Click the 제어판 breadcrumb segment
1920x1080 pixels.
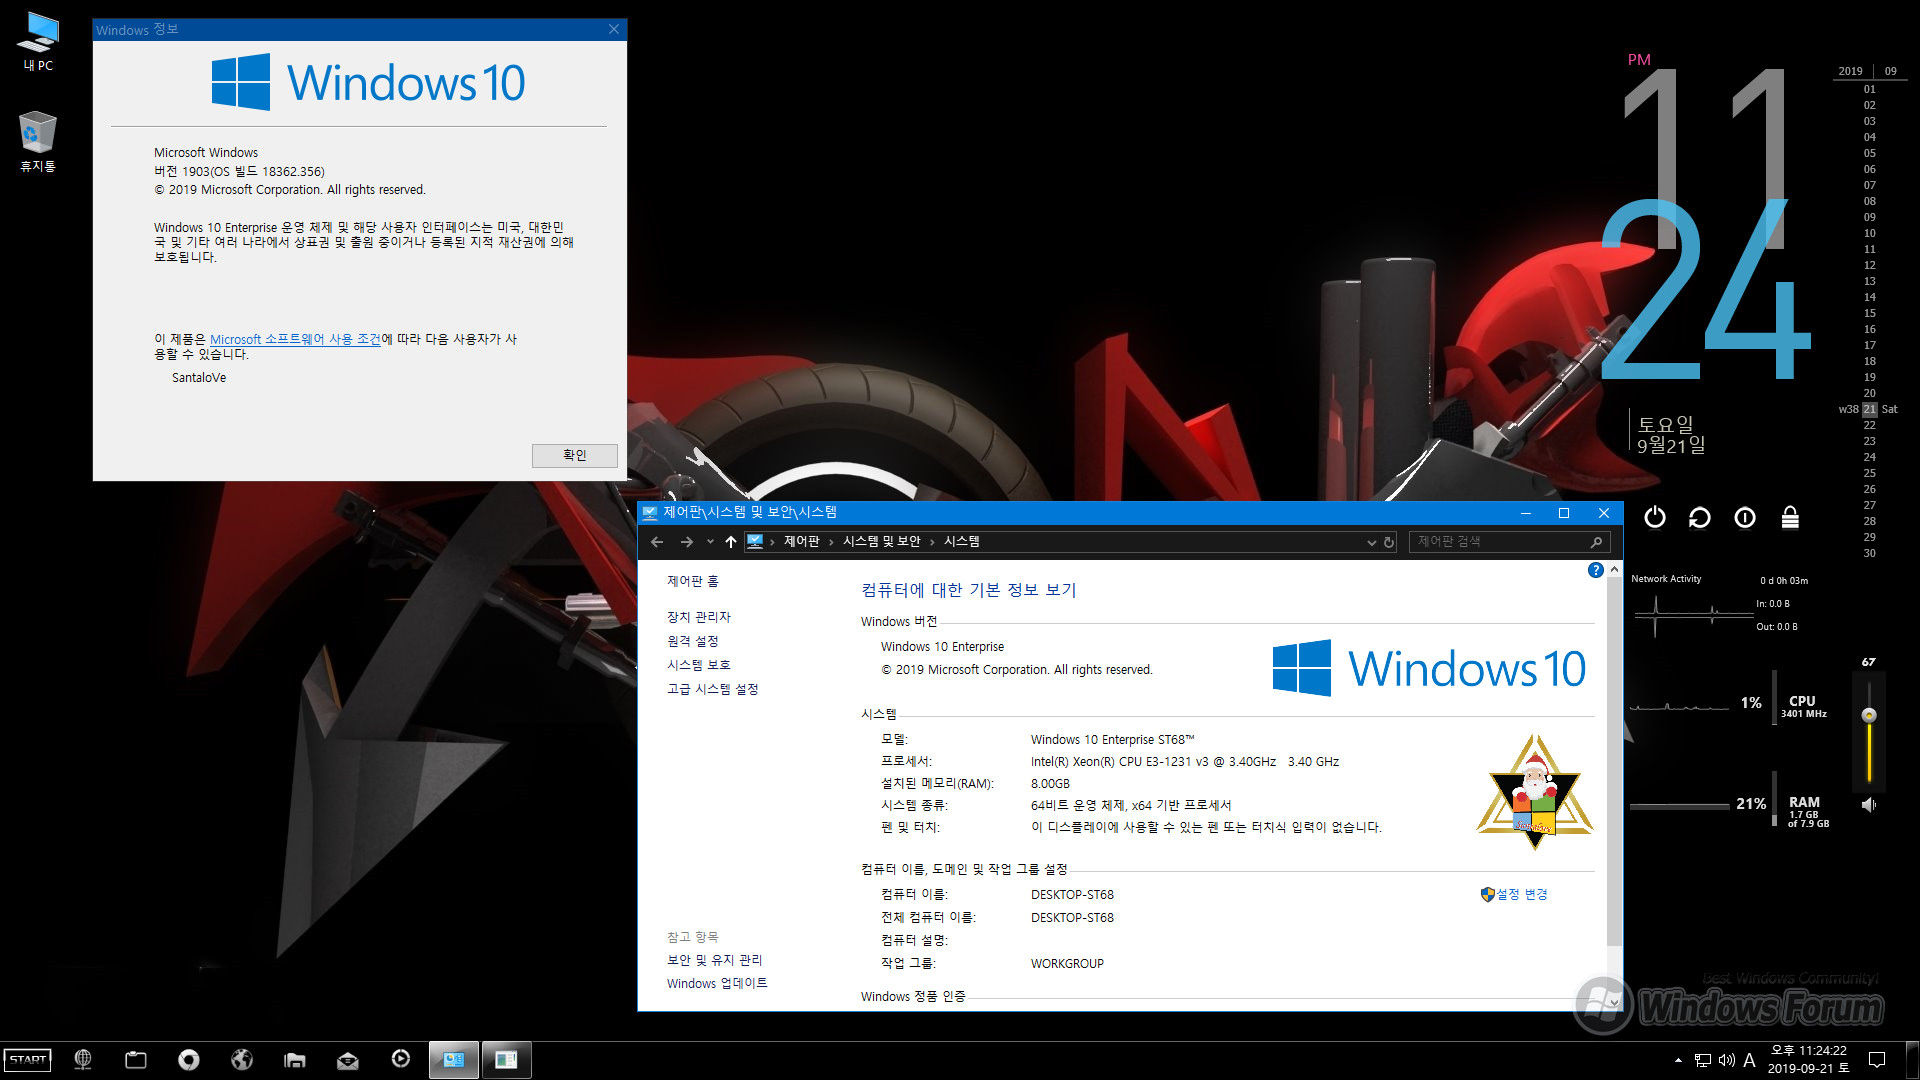pyautogui.click(x=801, y=541)
